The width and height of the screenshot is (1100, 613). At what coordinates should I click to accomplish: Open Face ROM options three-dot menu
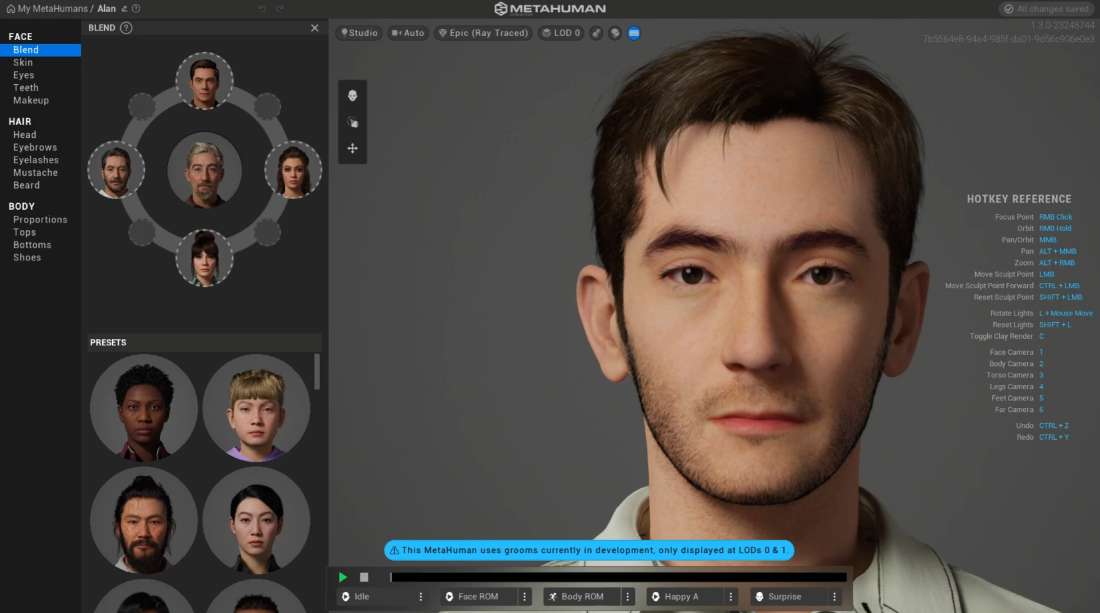[524, 597]
